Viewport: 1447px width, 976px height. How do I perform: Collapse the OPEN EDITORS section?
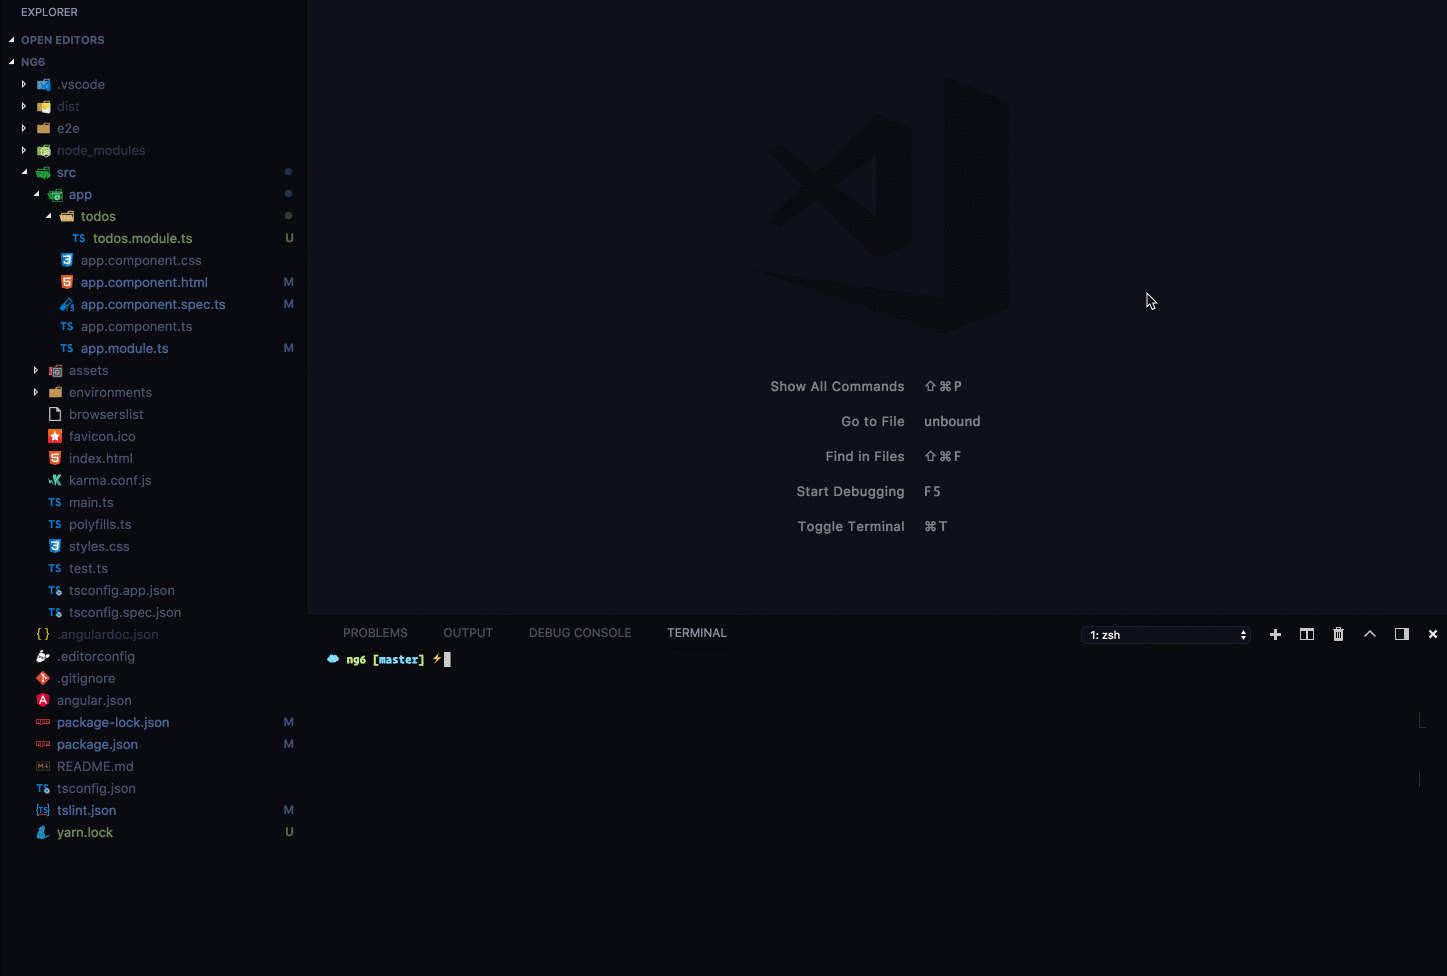(11, 40)
